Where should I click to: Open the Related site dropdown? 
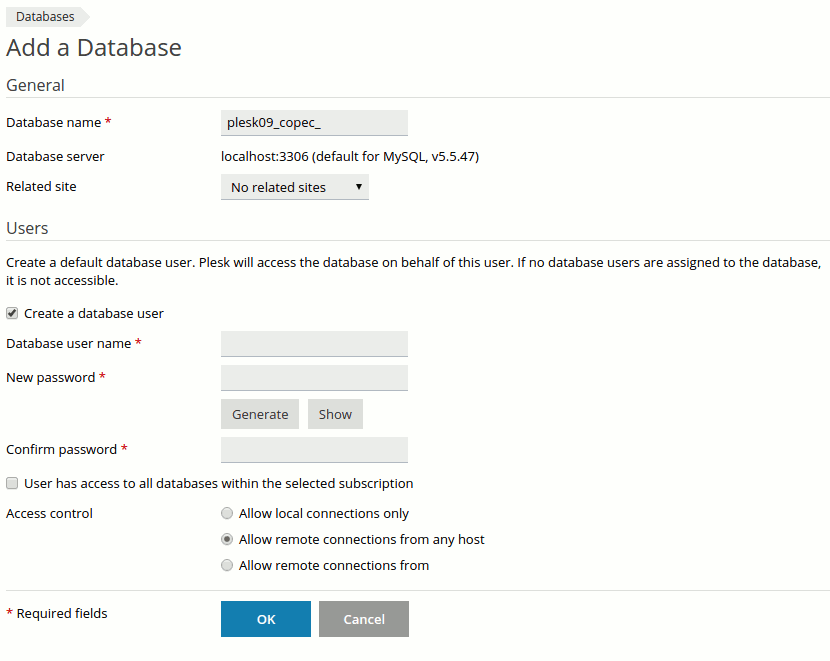click(294, 187)
